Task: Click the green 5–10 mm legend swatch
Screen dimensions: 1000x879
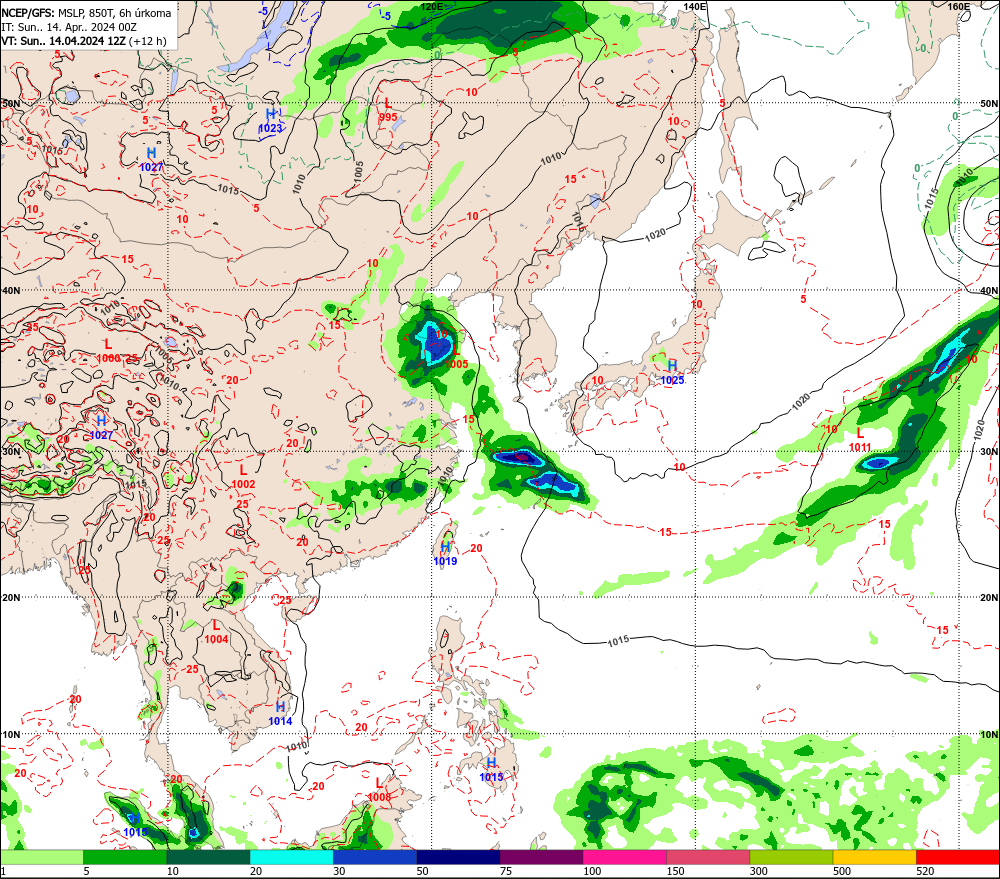Action: click(x=125, y=857)
